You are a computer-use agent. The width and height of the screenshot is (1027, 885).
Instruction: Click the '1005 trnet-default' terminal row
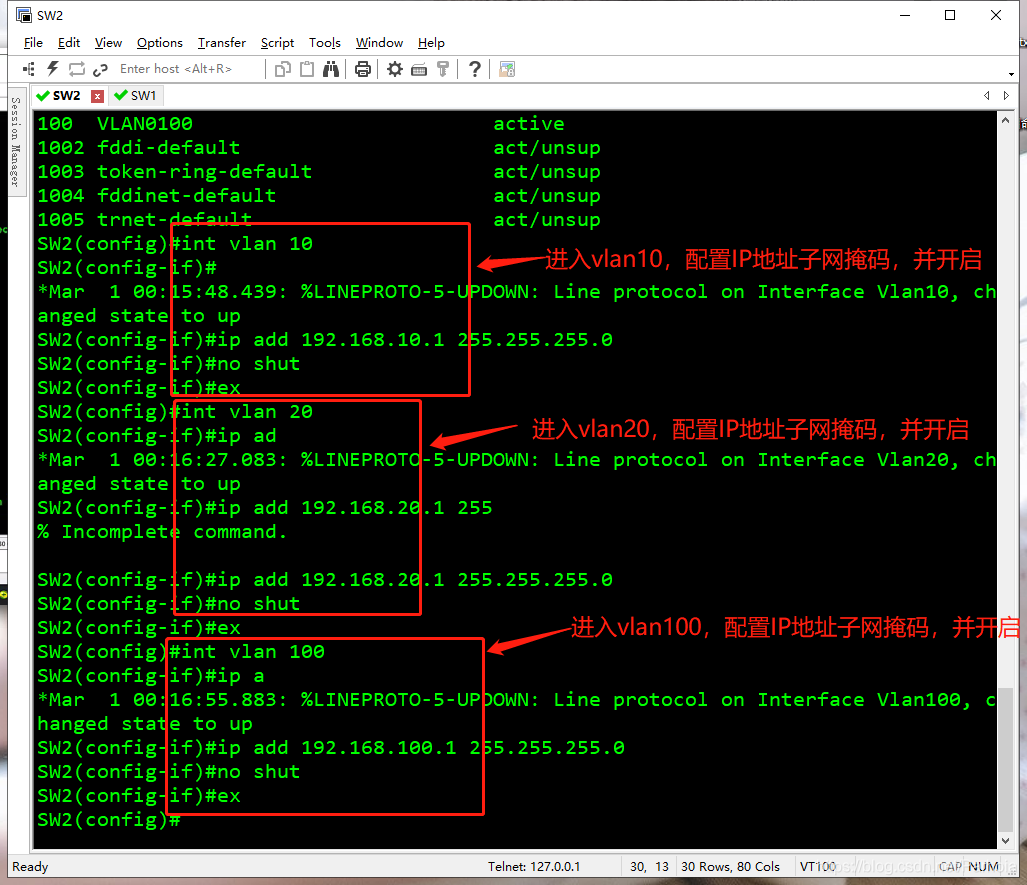[x=319, y=219]
